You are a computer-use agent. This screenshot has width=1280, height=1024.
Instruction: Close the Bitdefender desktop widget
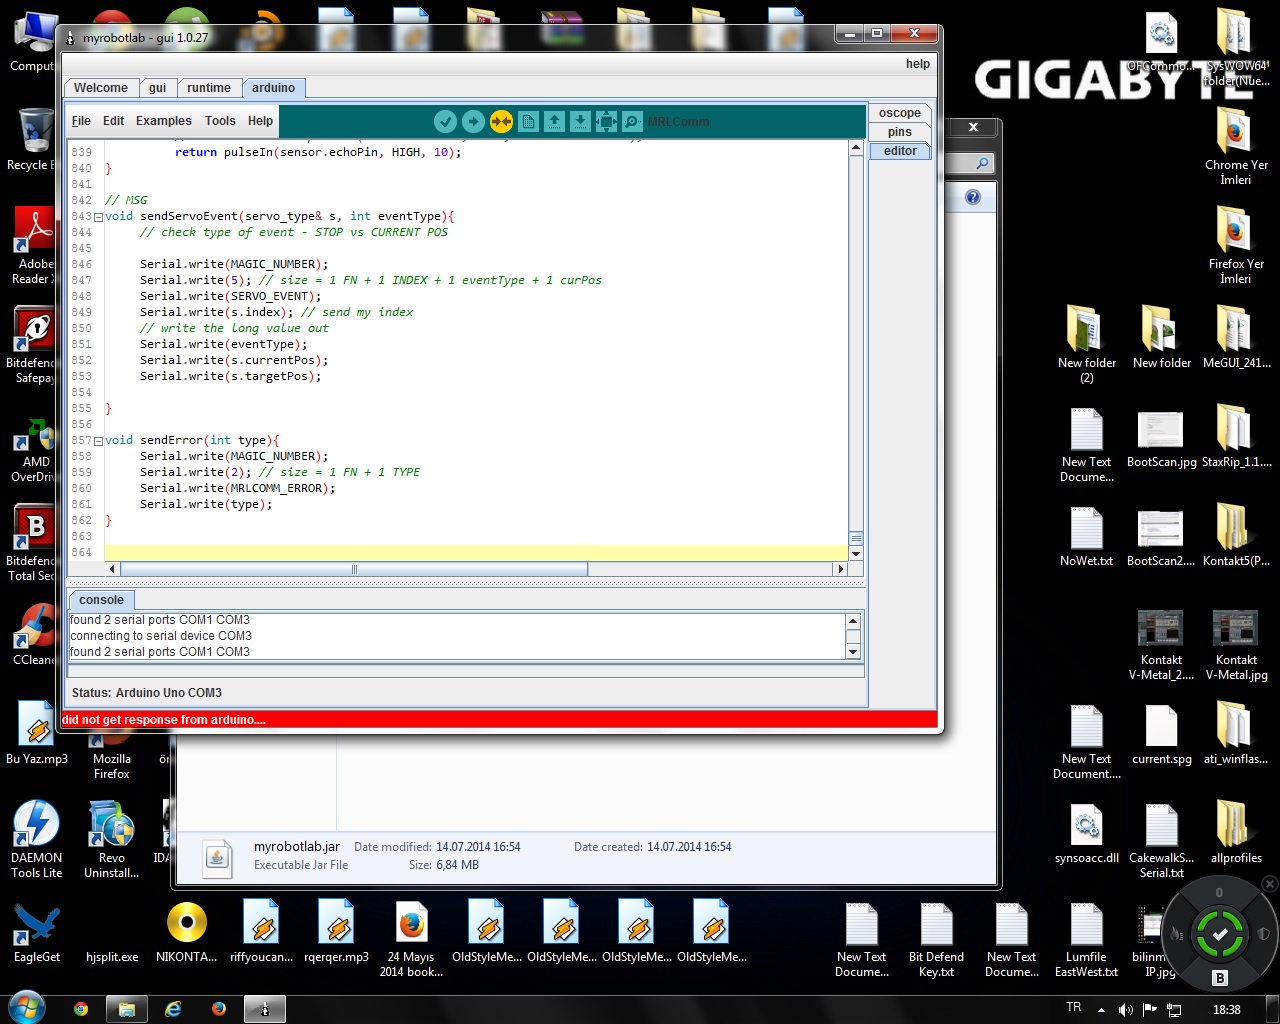(x=1269, y=884)
